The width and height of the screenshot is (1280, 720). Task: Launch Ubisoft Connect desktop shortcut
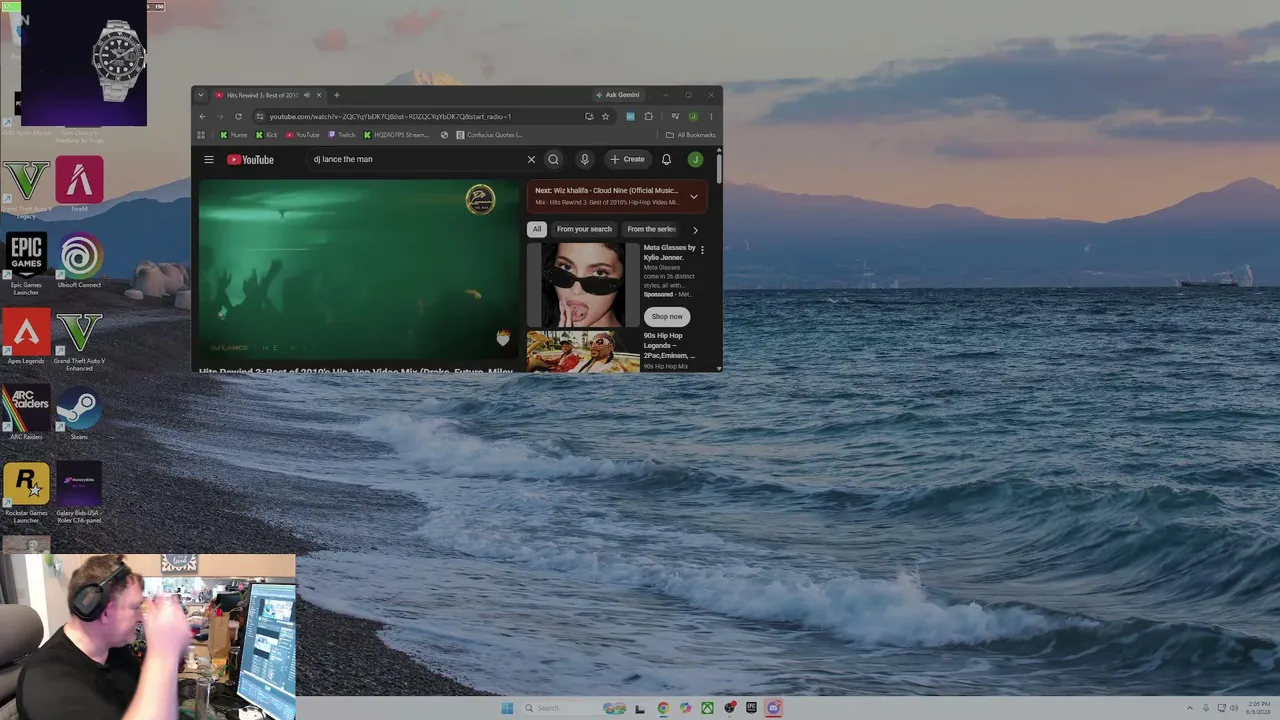point(79,261)
